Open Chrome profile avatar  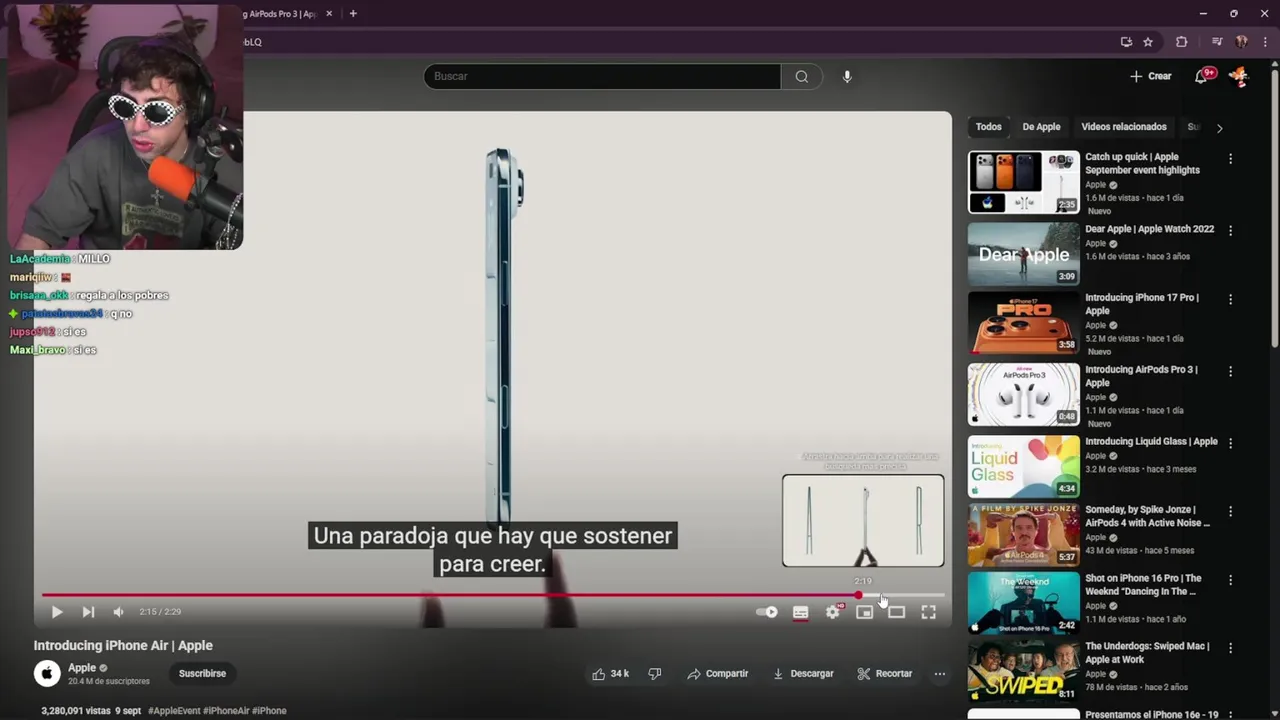[x=1242, y=42]
